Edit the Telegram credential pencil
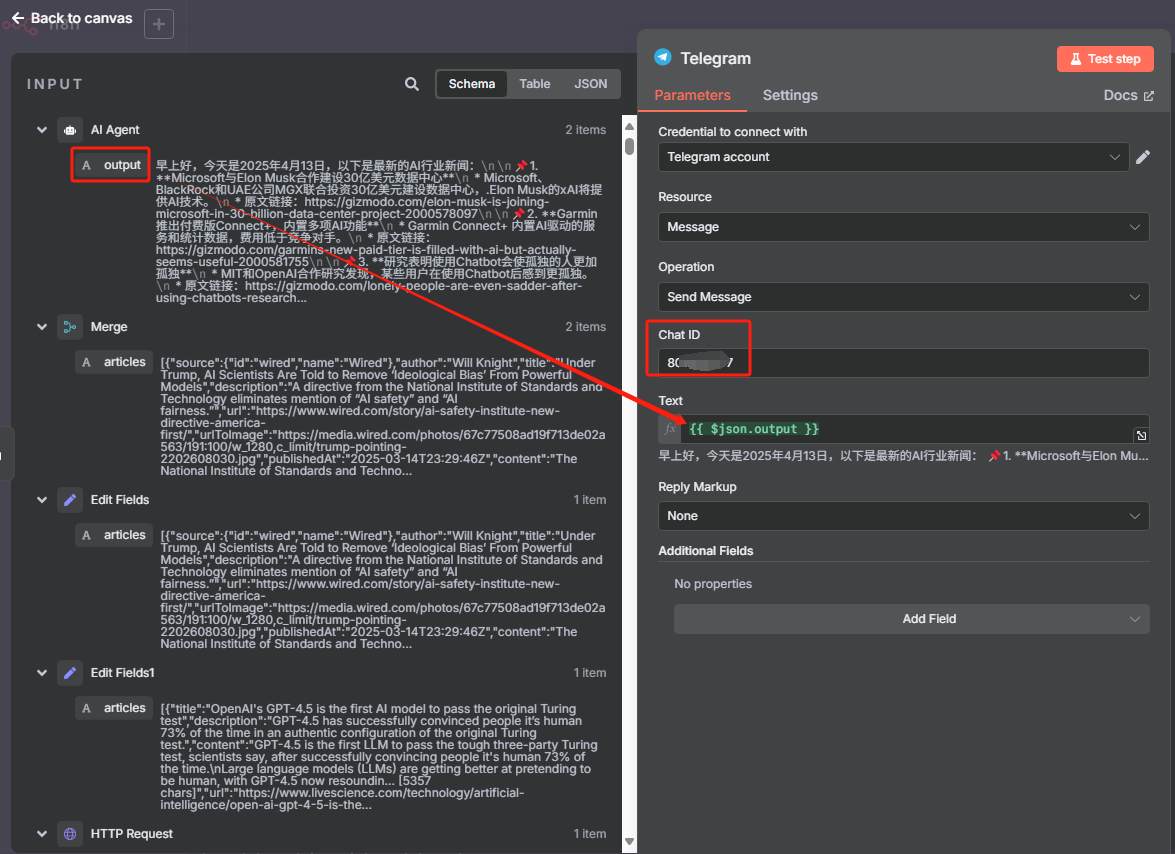The width and height of the screenshot is (1175, 854). pyautogui.click(x=1143, y=157)
